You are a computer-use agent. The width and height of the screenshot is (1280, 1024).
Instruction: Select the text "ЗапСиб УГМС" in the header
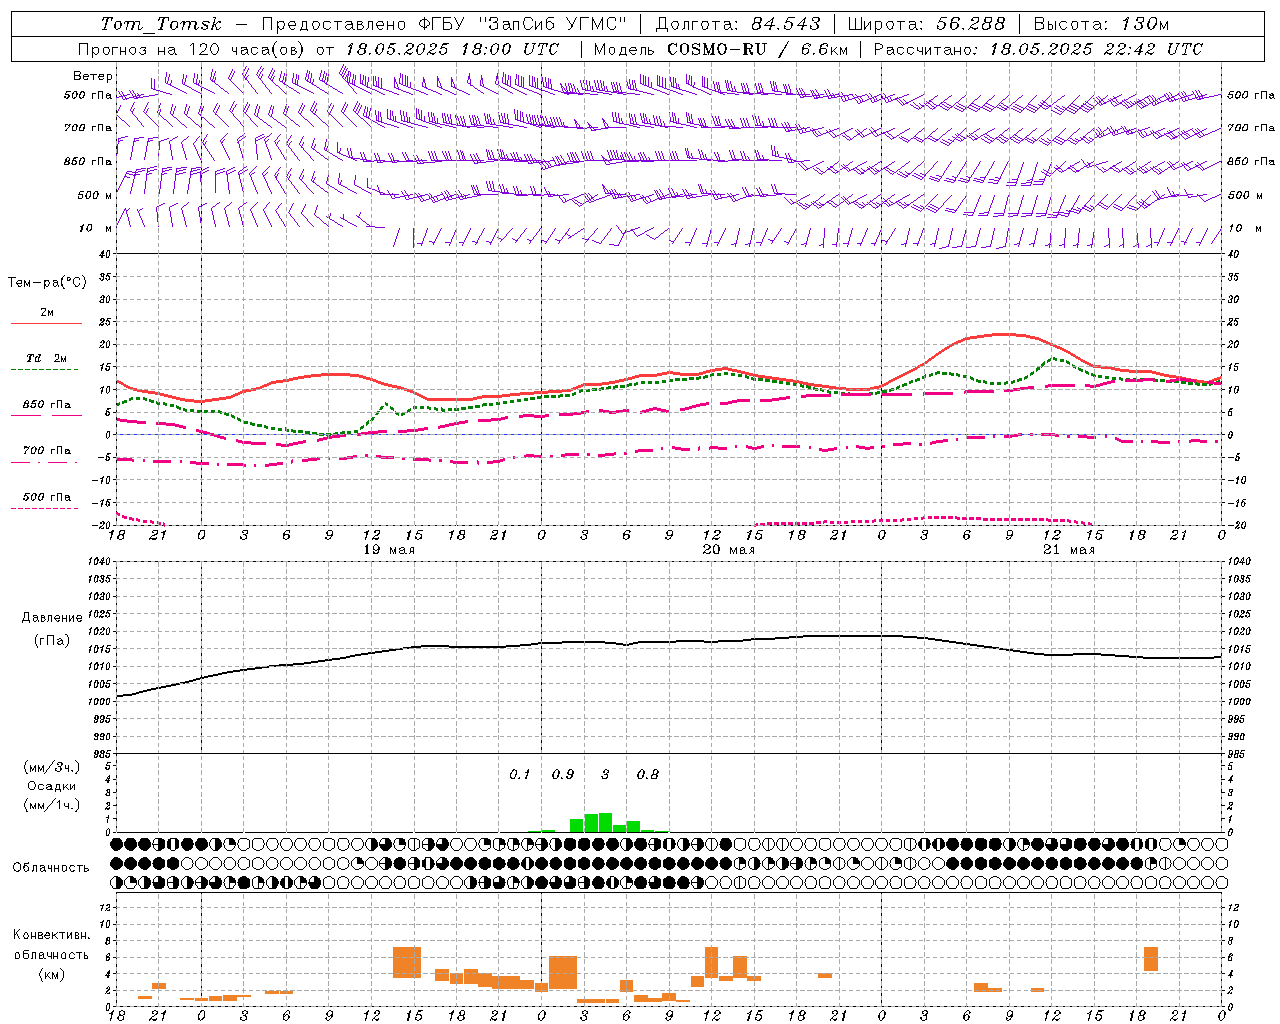pyautogui.click(x=553, y=24)
